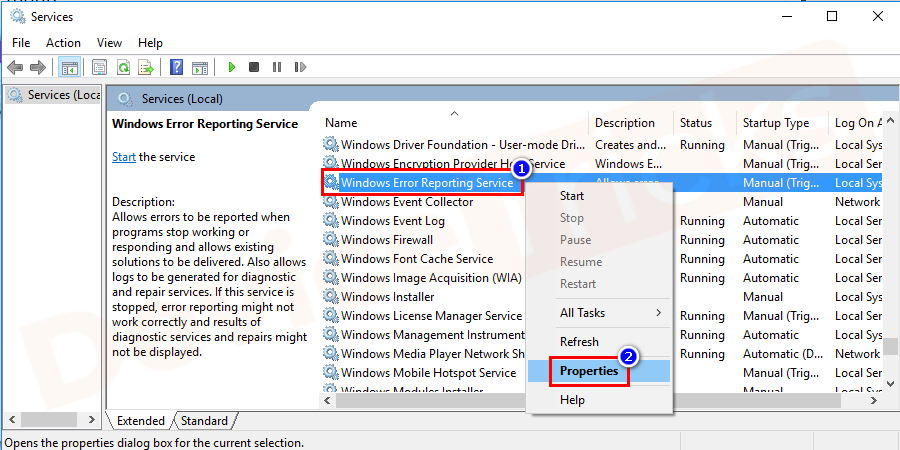Click gear icon of Windows Driver Foundation
This screenshot has width=900, height=450.
click(x=331, y=145)
